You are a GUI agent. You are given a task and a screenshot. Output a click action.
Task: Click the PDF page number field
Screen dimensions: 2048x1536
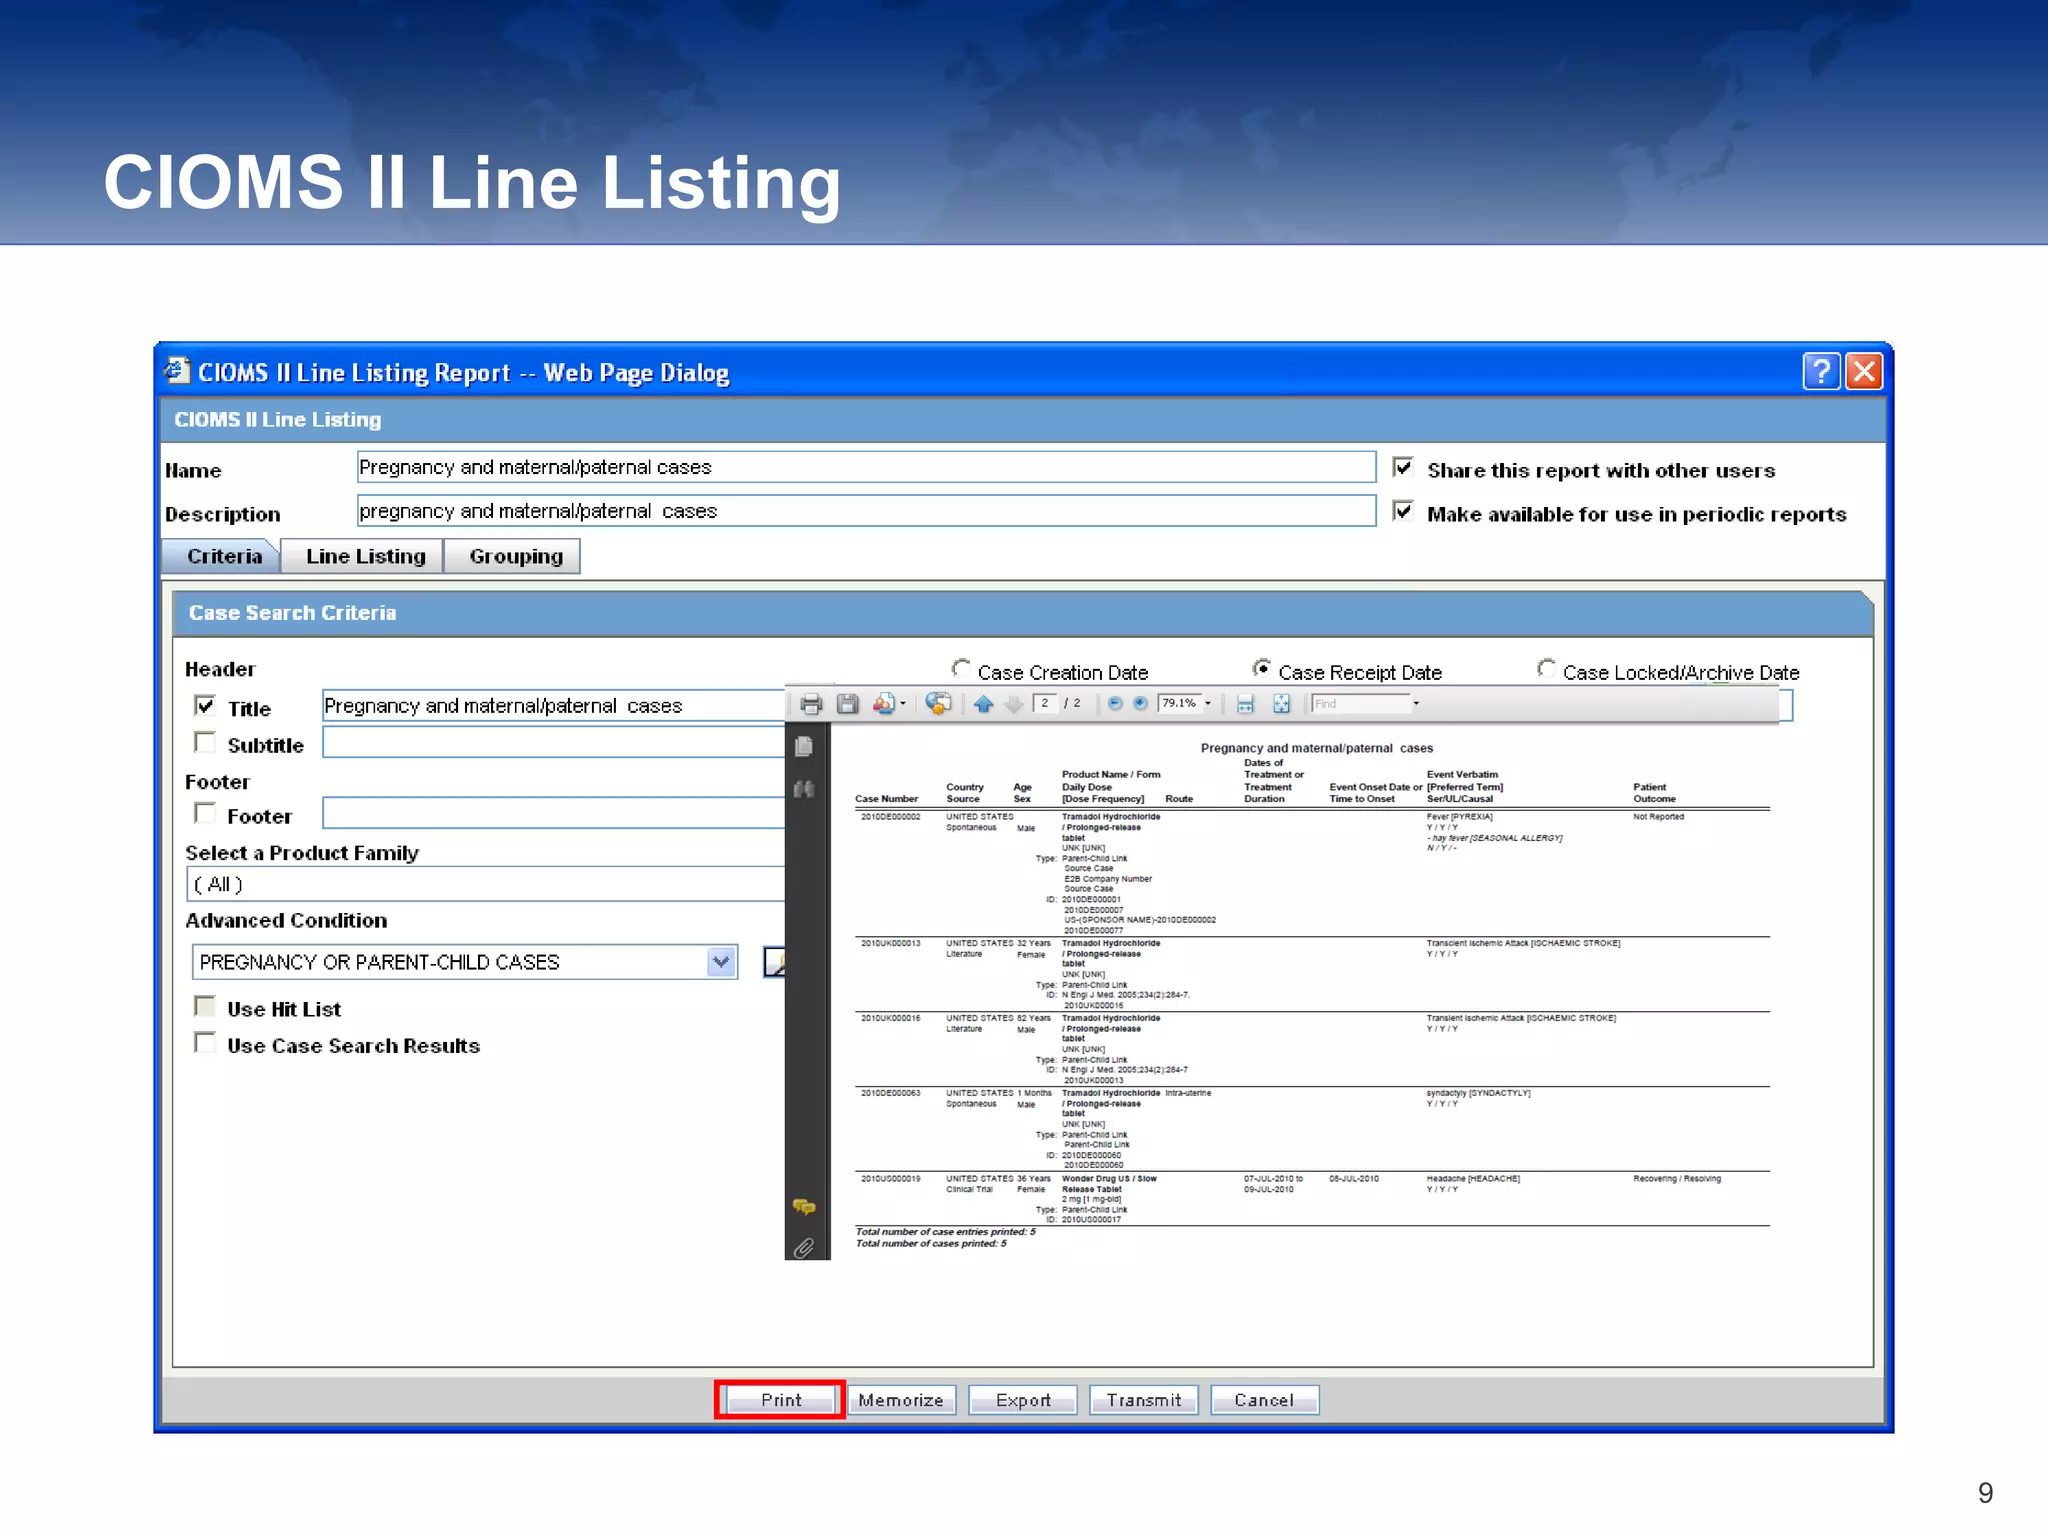1045,704
